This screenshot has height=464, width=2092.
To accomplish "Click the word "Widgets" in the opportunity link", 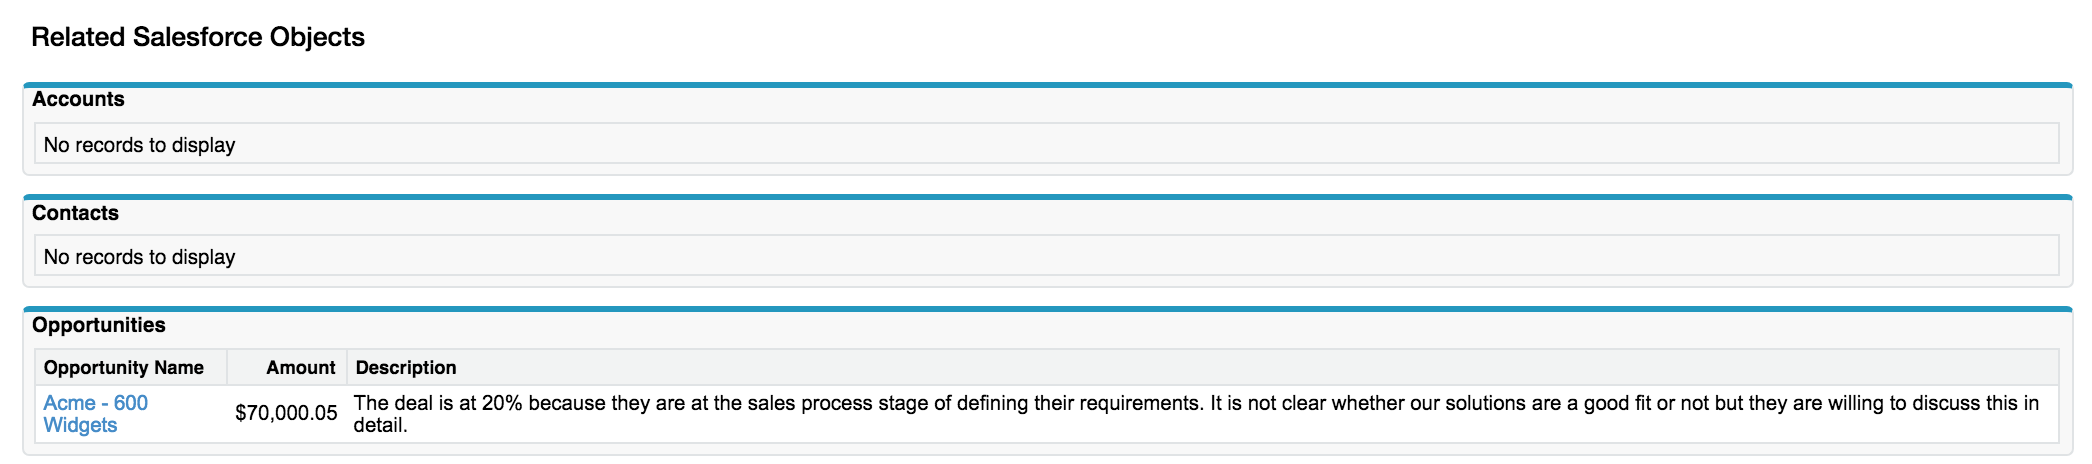I will click(80, 425).
